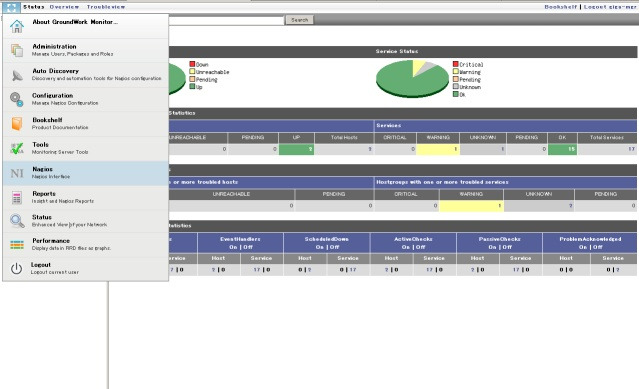Click ScheduledDown Service value 0 | 17
Viewport: 639px width, 389px height.
tap(348, 270)
